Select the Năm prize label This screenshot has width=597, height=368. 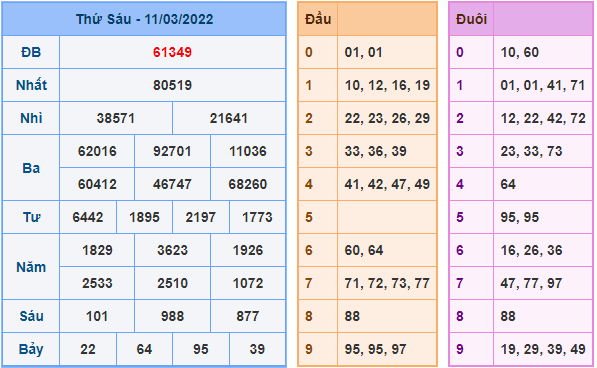pyautogui.click(x=31, y=267)
